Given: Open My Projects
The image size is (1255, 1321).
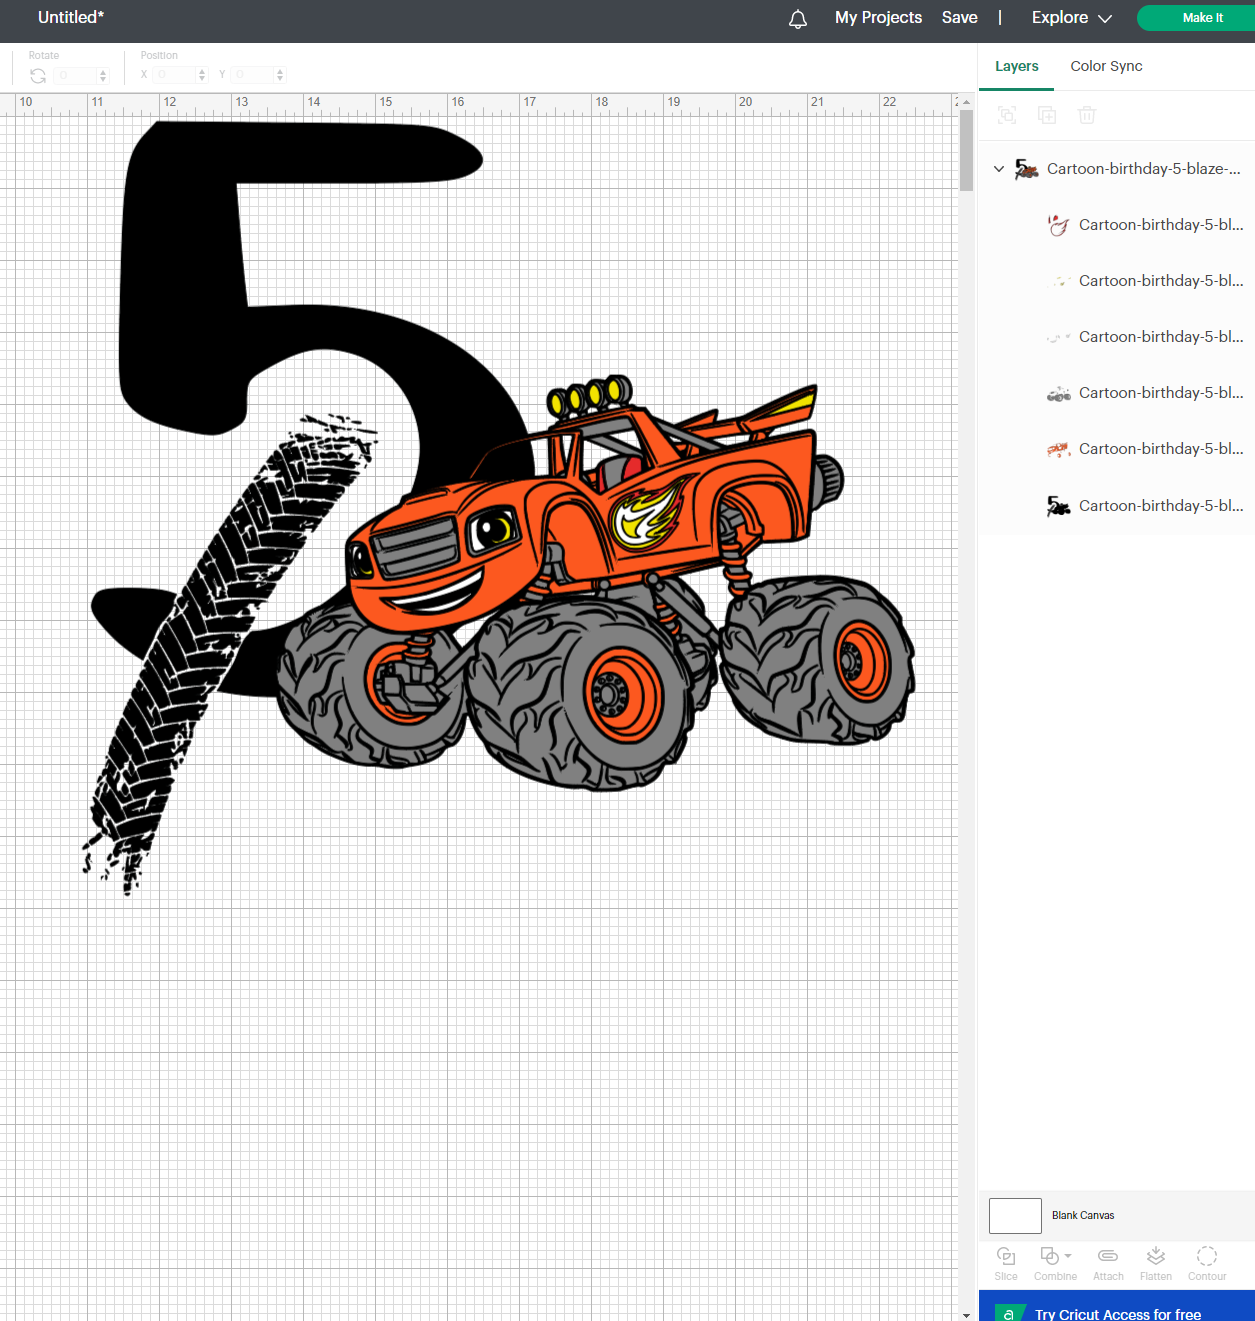Looking at the screenshot, I should [x=878, y=17].
